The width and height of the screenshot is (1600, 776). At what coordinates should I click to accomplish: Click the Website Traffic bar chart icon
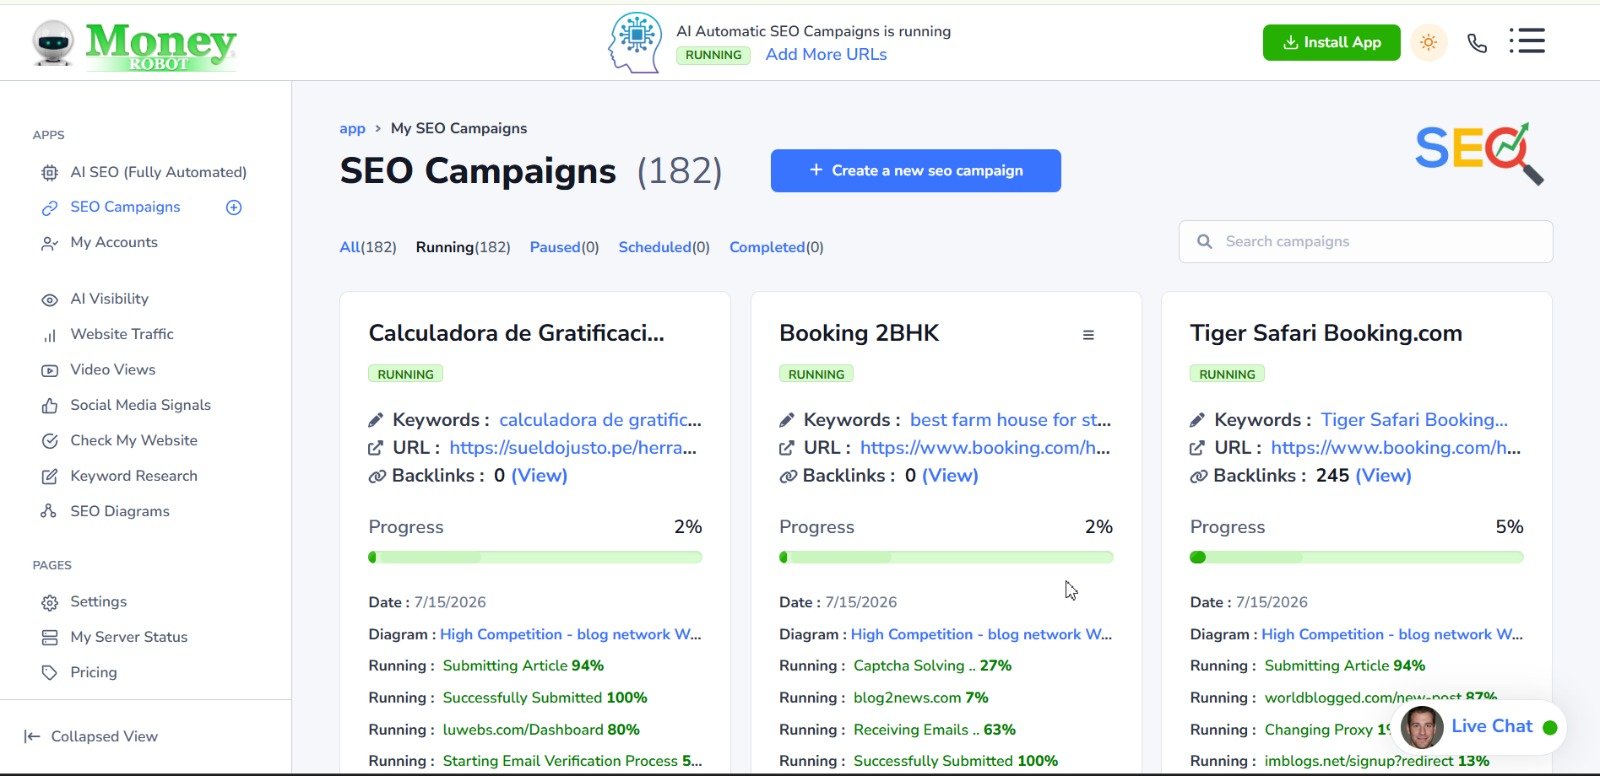click(49, 335)
